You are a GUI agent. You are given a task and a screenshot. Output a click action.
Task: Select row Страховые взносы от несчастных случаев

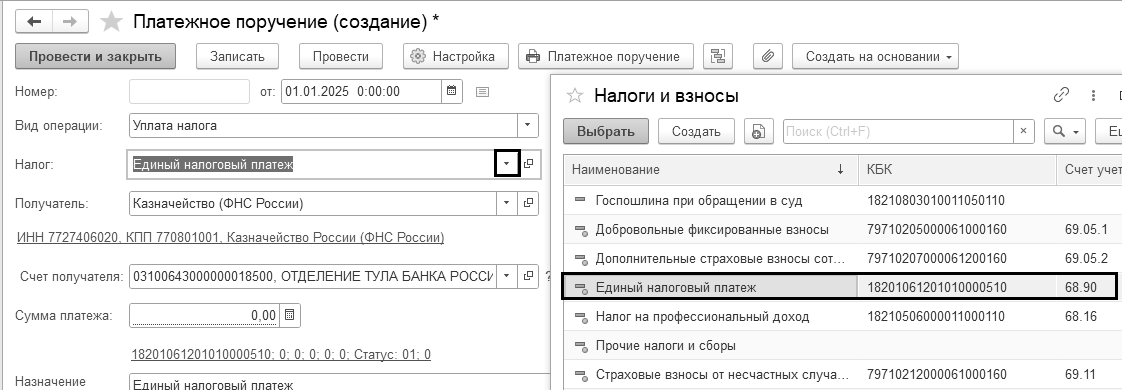click(842, 374)
